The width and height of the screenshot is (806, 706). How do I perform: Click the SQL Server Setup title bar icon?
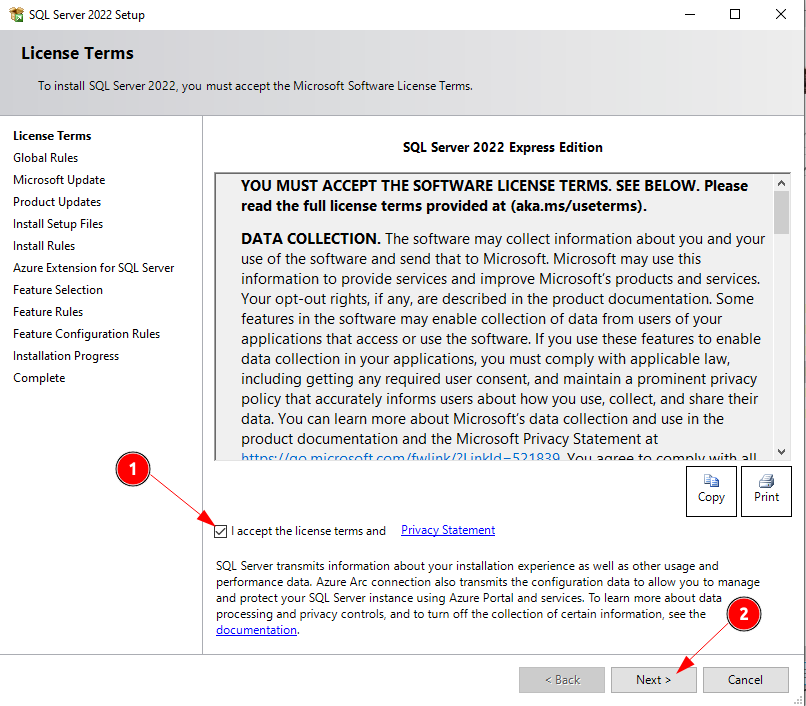(x=16, y=14)
